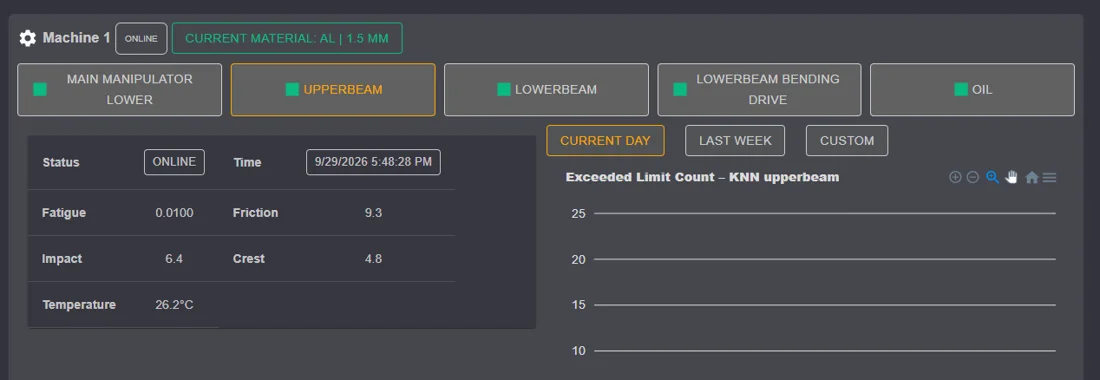Click the y-axis label 25
This screenshot has width=1100, height=380.
pos(579,214)
